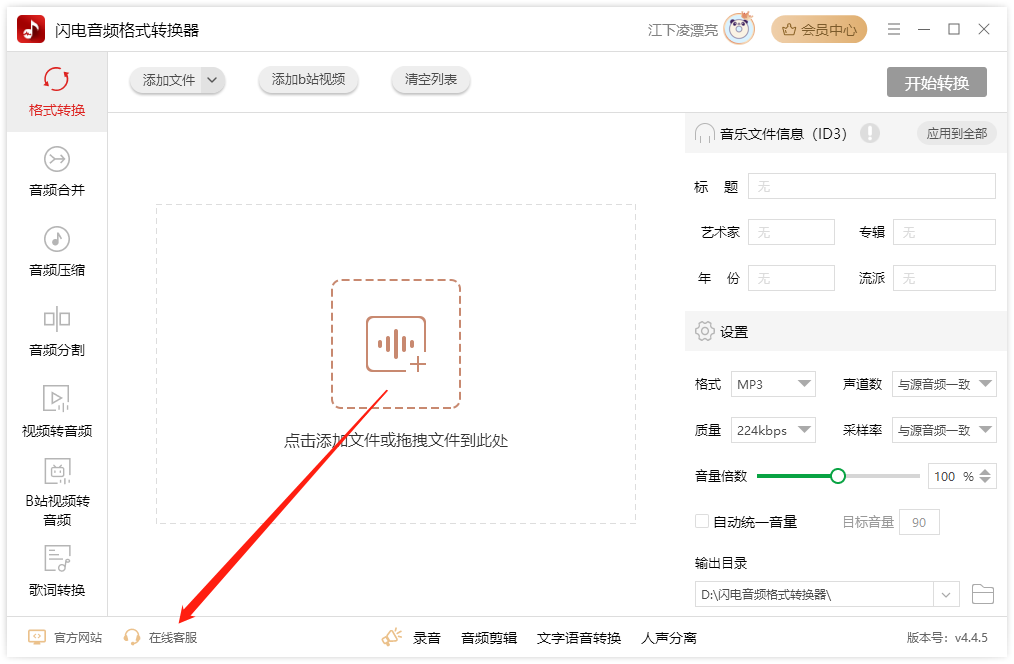Open the output directory folder icon

pyautogui.click(x=982, y=595)
